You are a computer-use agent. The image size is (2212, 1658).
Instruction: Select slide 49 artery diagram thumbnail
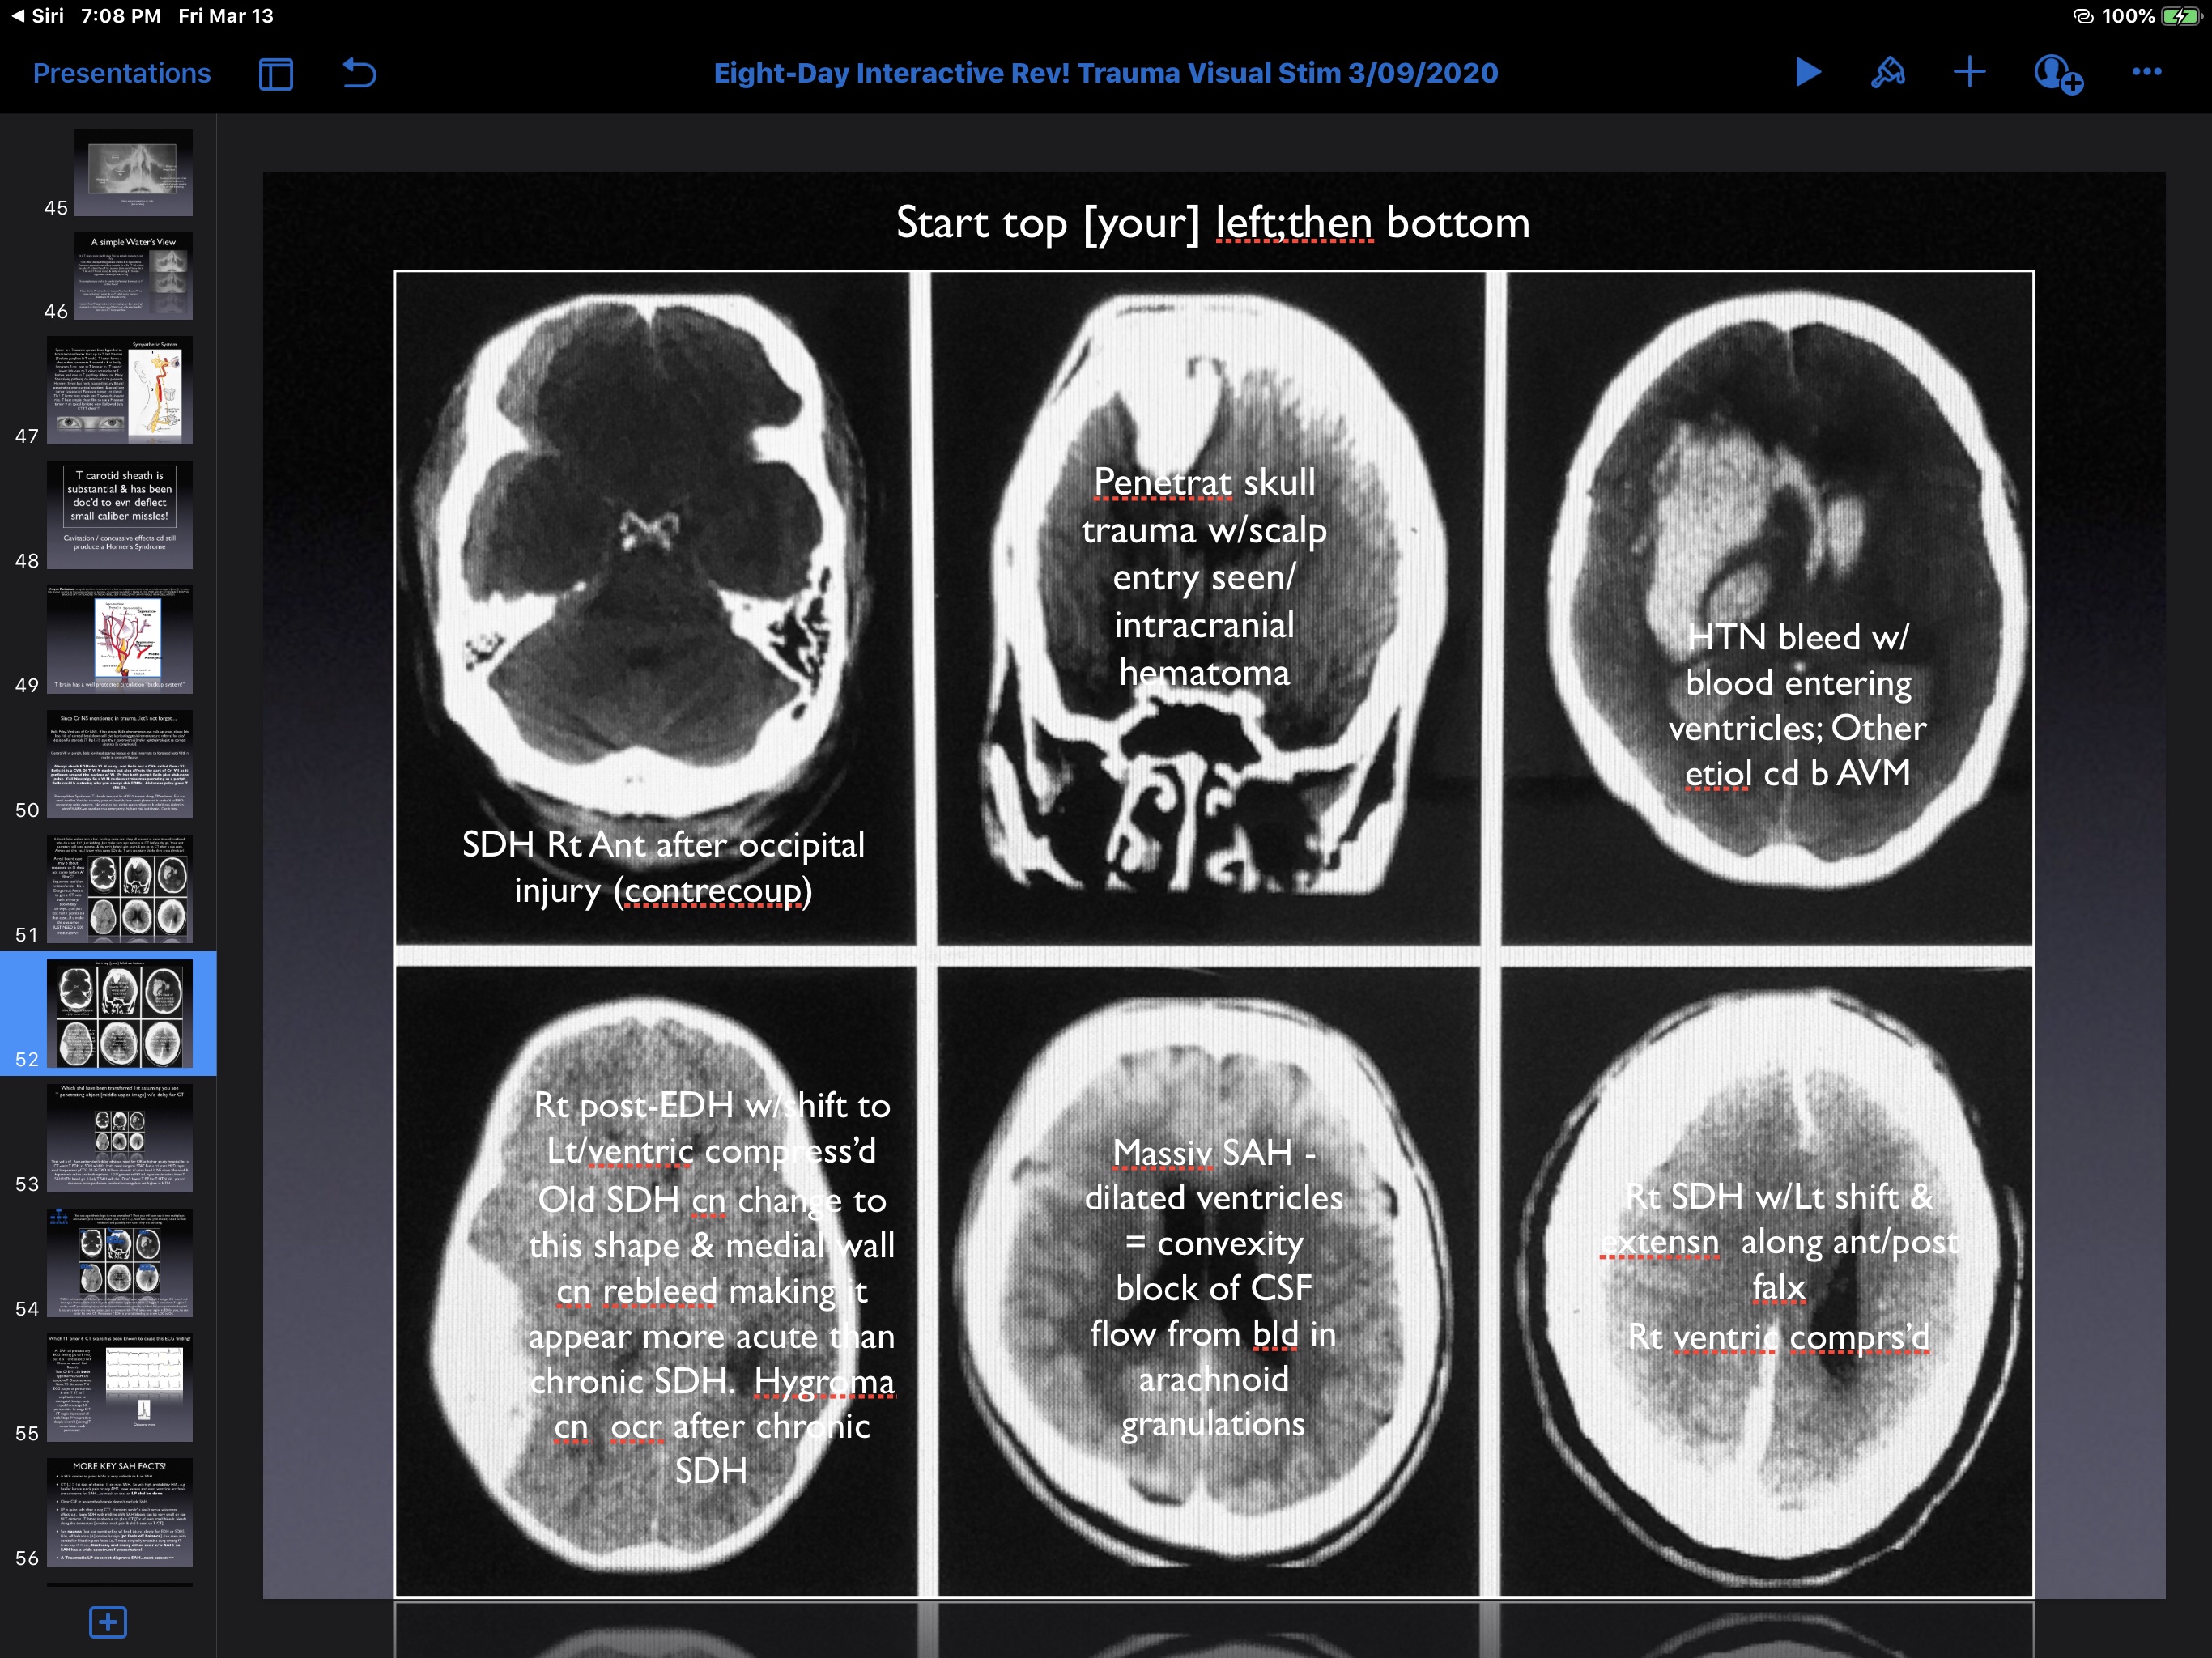pos(119,639)
